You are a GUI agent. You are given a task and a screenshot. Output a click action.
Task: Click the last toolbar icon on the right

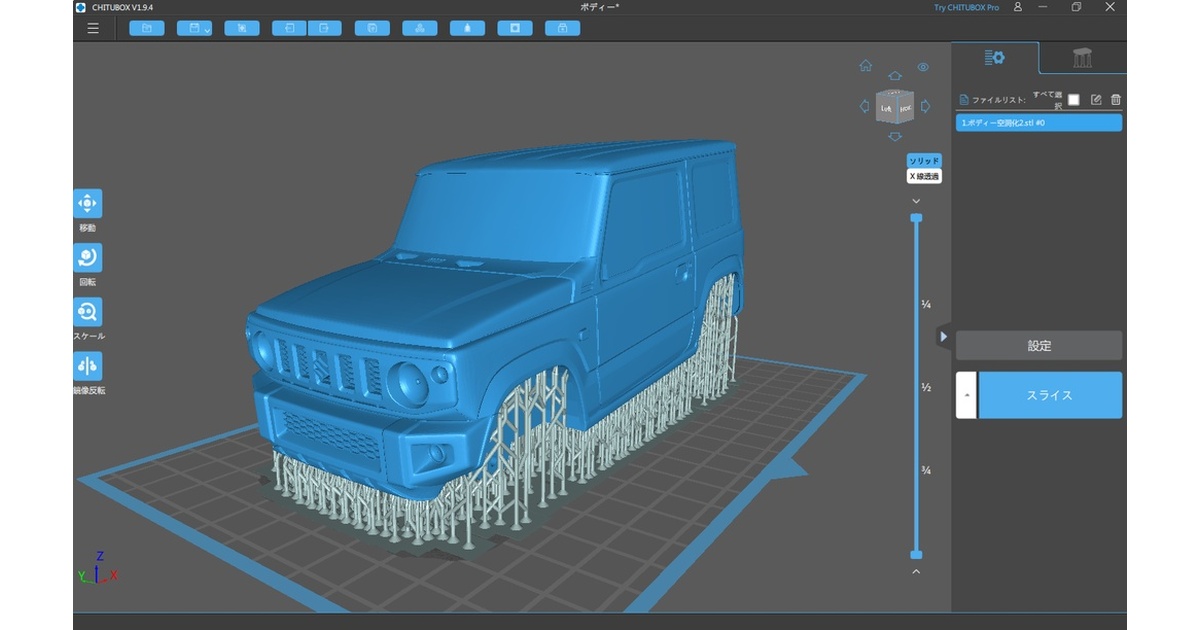pos(562,28)
